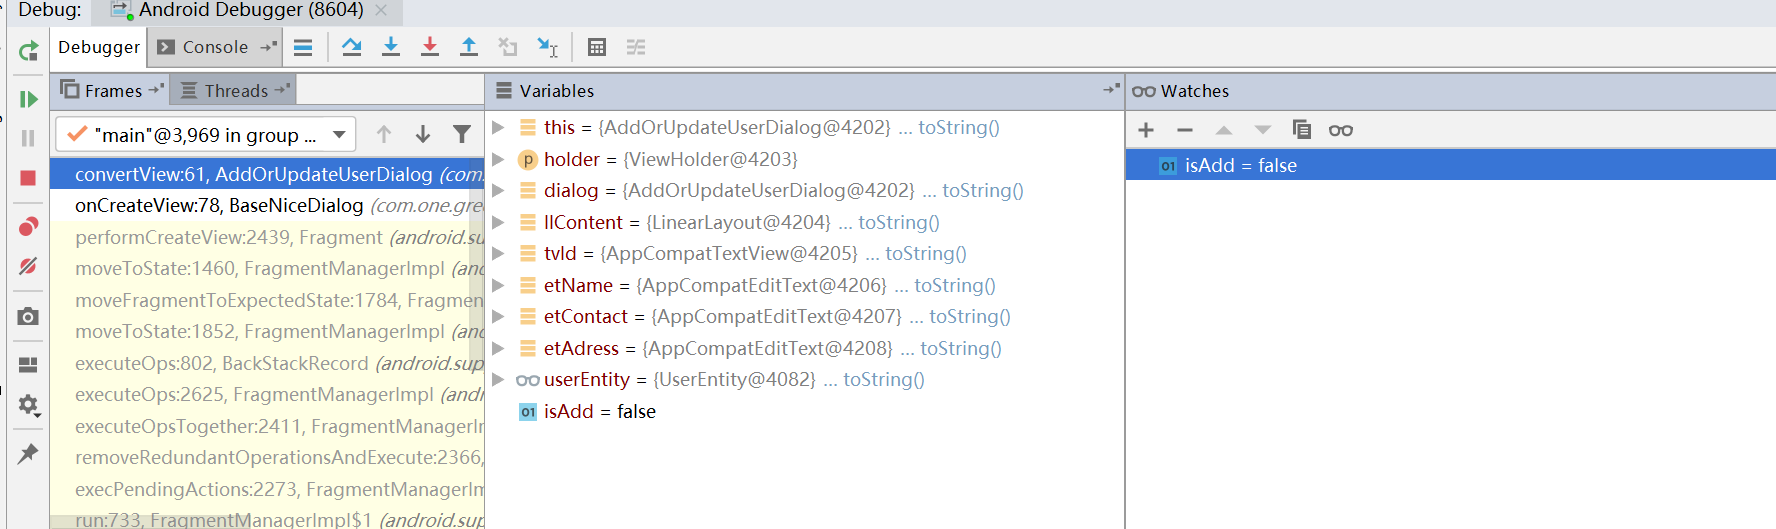Click the Step Out arrow icon
1776x529 pixels.
coord(469,47)
